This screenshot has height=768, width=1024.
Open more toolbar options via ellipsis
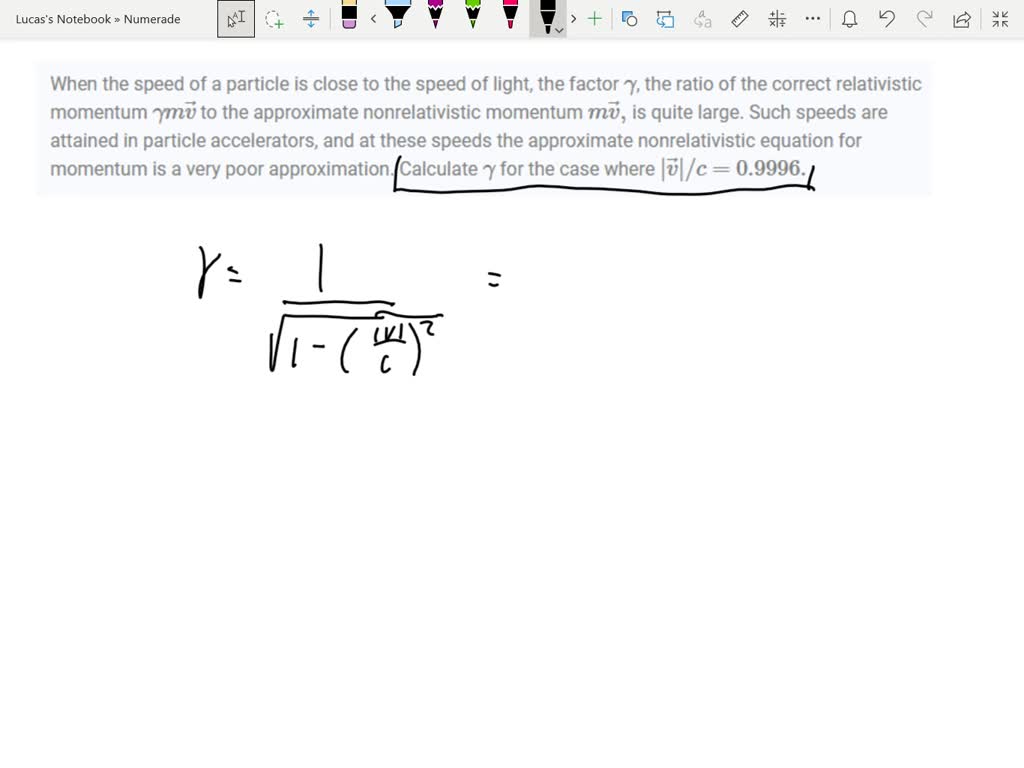[x=812, y=19]
